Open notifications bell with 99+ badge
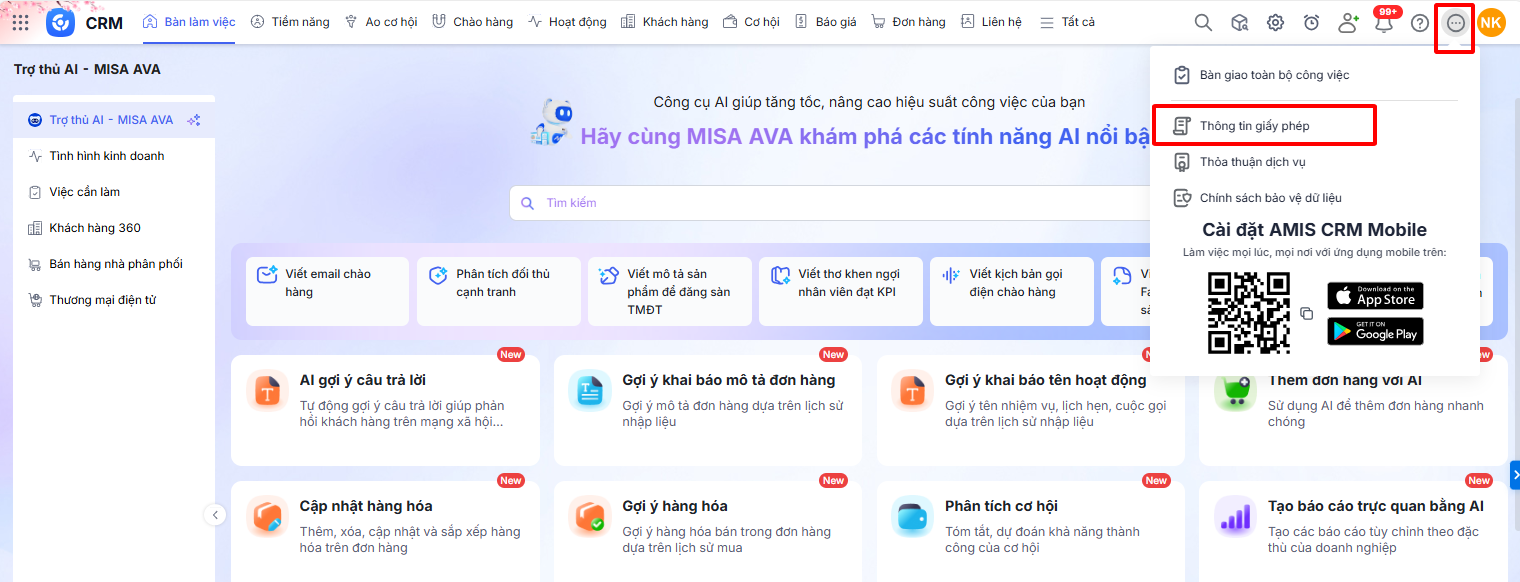This screenshot has width=1520, height=582. pos(1384,21)
